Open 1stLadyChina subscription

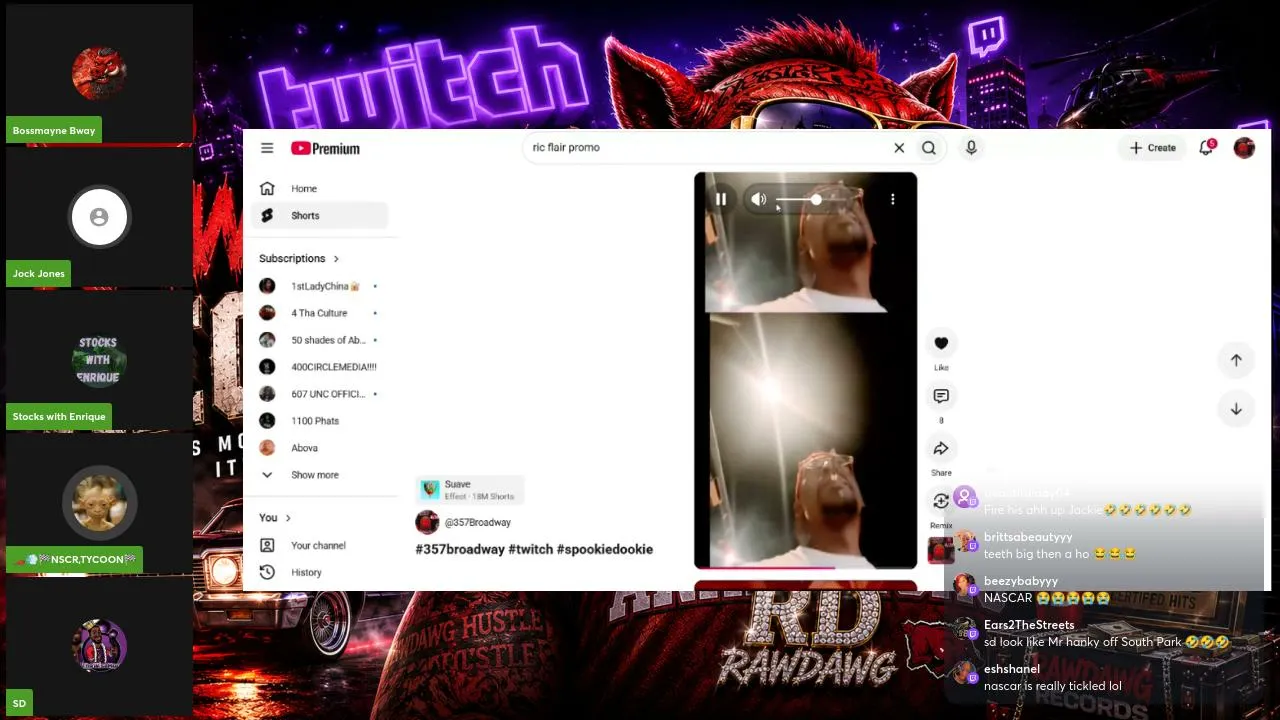tap(322, 286)
